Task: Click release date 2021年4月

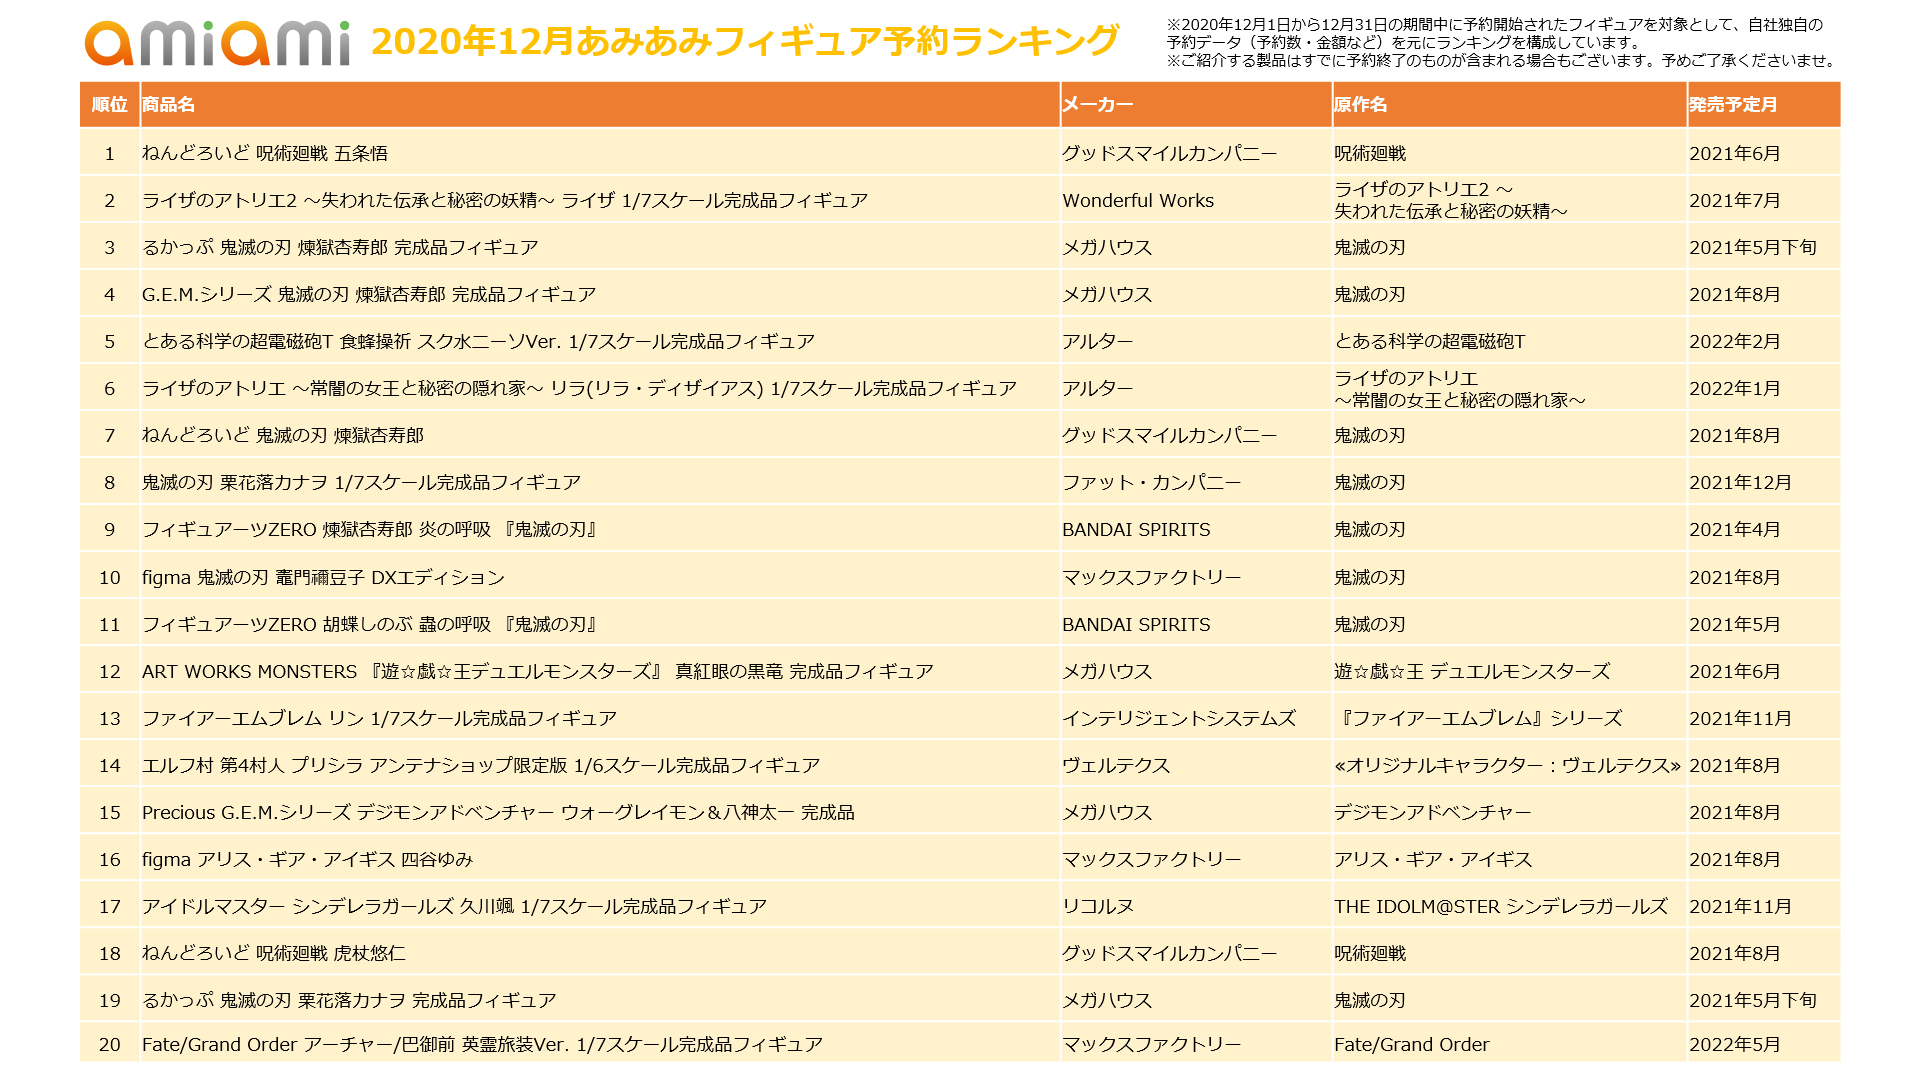Action: point(1735,529)
